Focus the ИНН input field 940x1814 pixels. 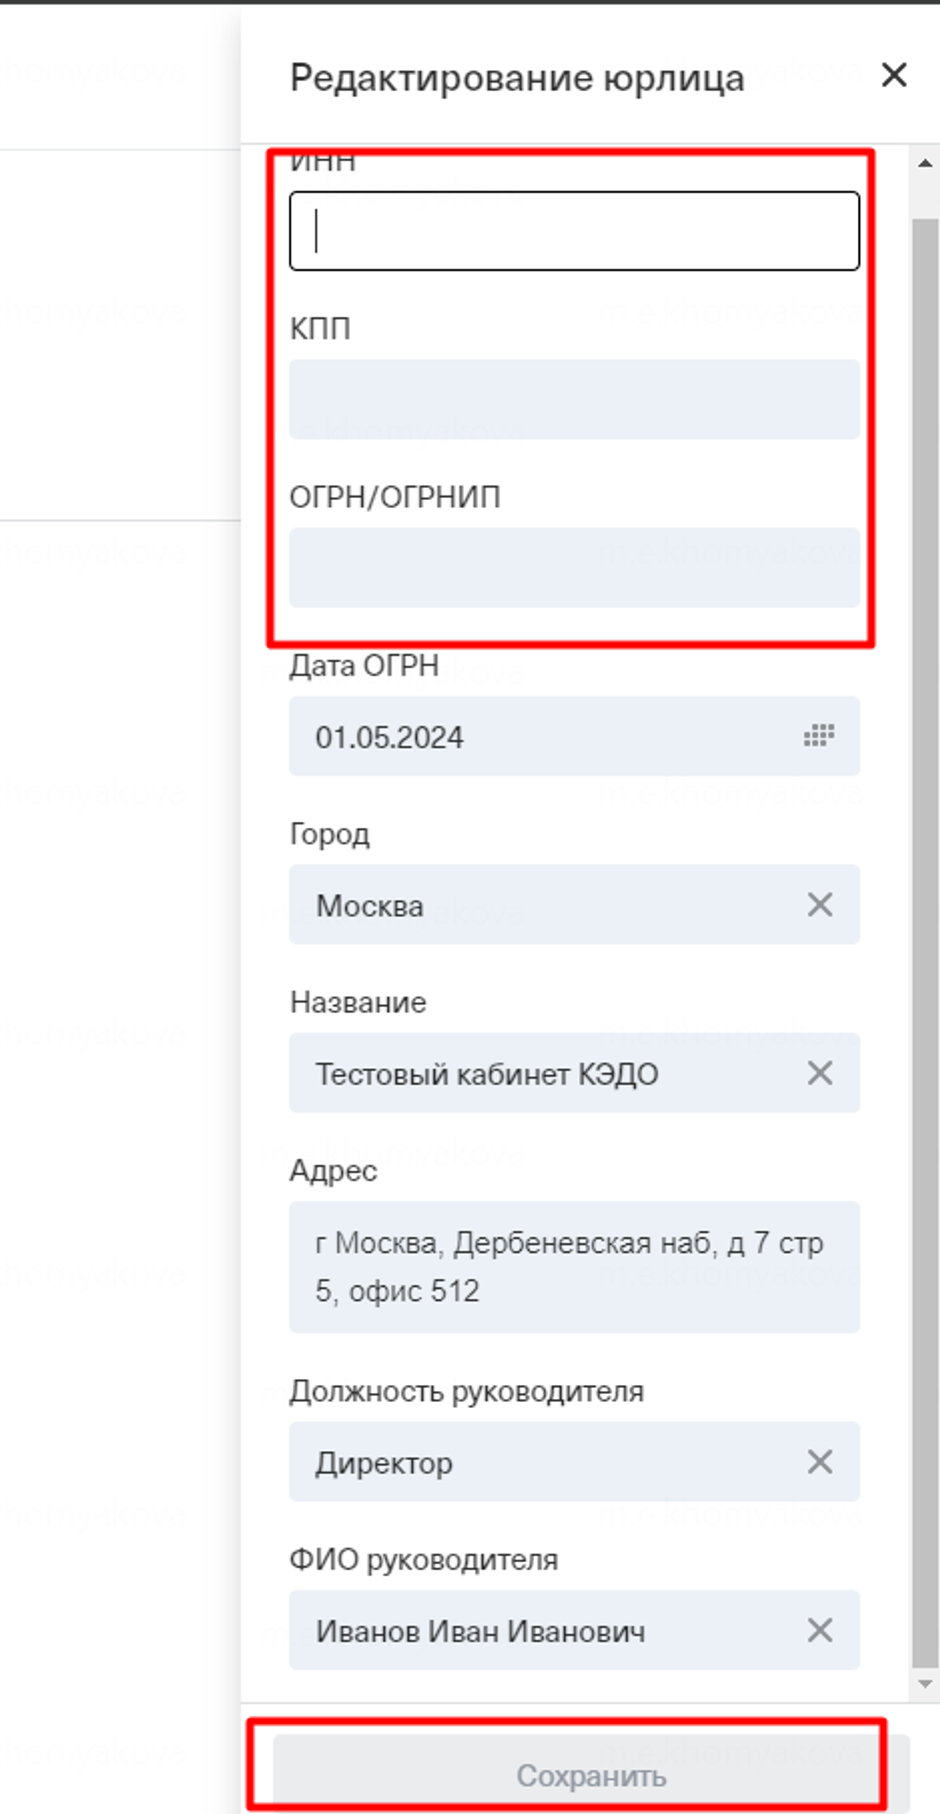[x=574, y=231]
